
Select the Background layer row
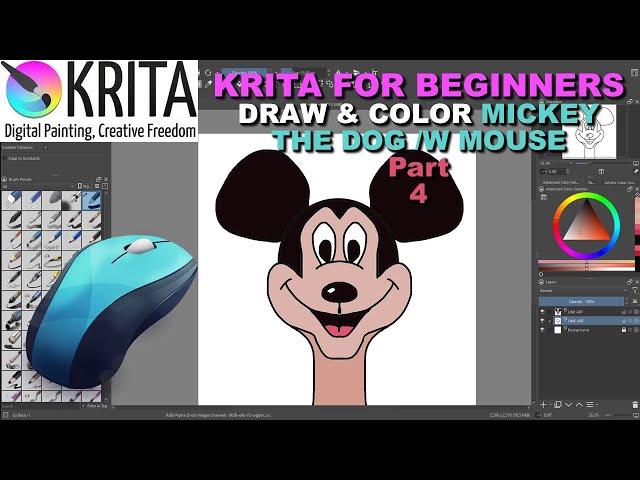(x=588, y=330)
